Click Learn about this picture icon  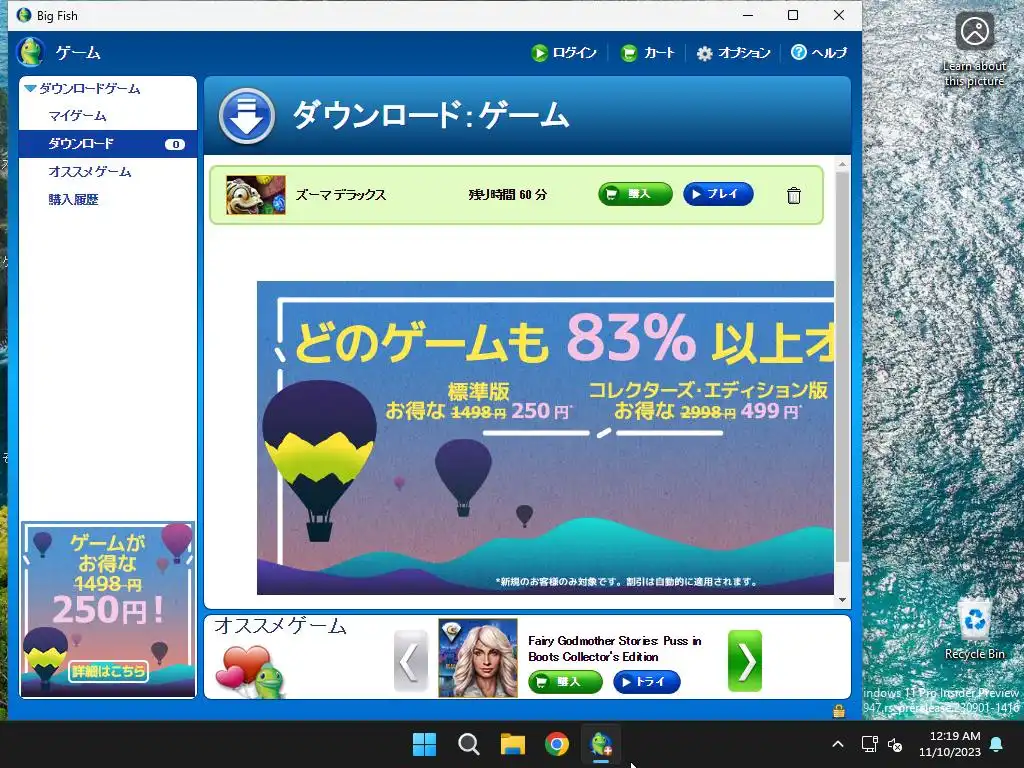point(974,50)
